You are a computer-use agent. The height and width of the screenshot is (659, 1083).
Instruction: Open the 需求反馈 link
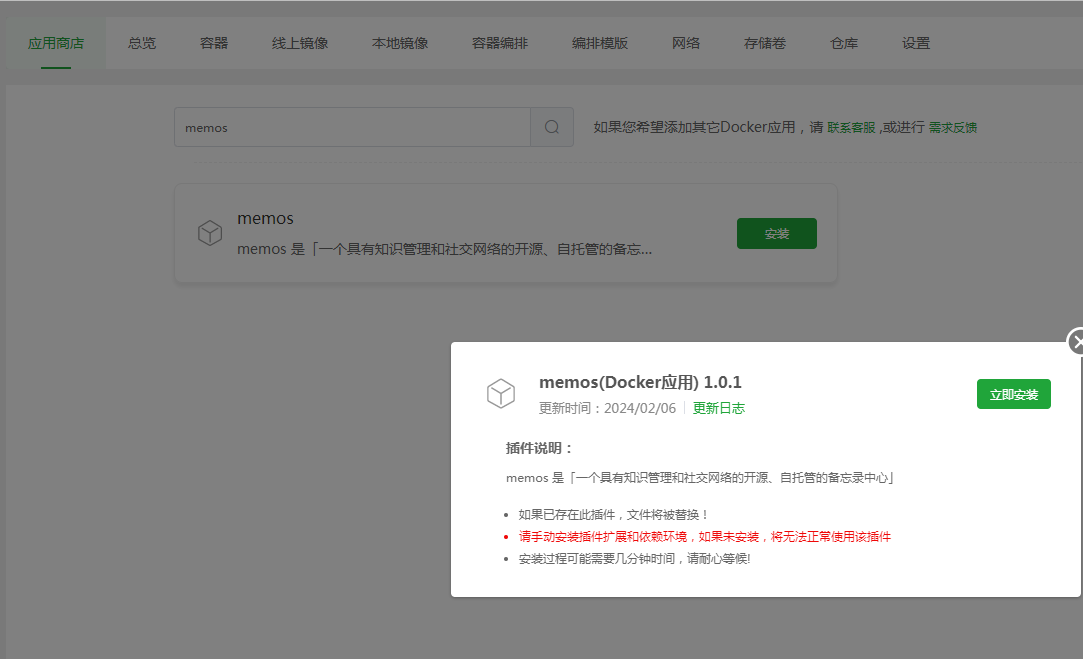point(952,127)
